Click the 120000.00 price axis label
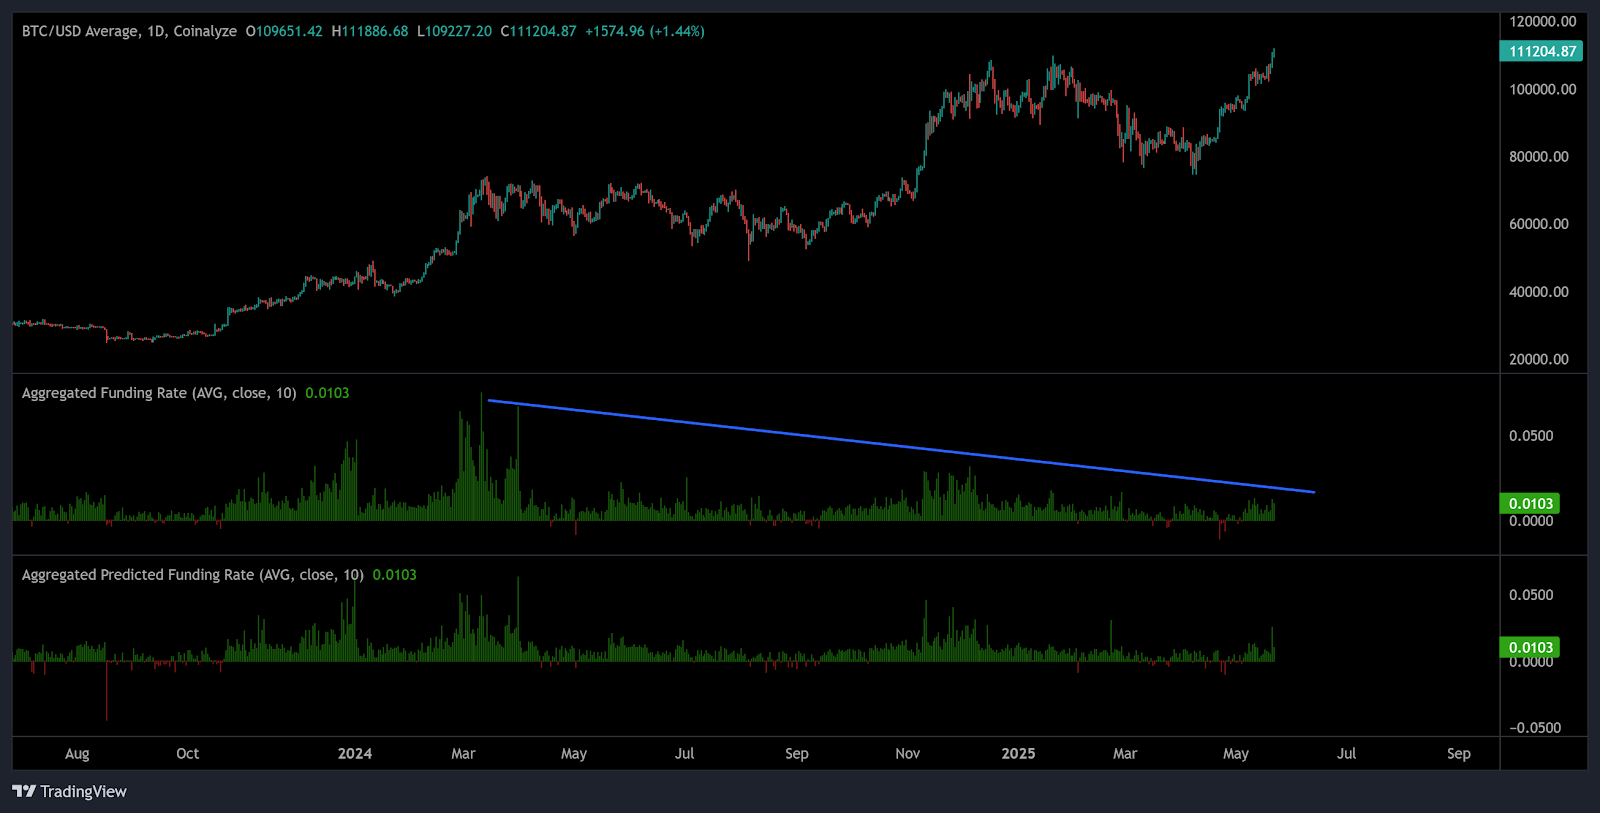Image resolution: width=1600 pixels, height=813 pixels. coord(1542,21)
